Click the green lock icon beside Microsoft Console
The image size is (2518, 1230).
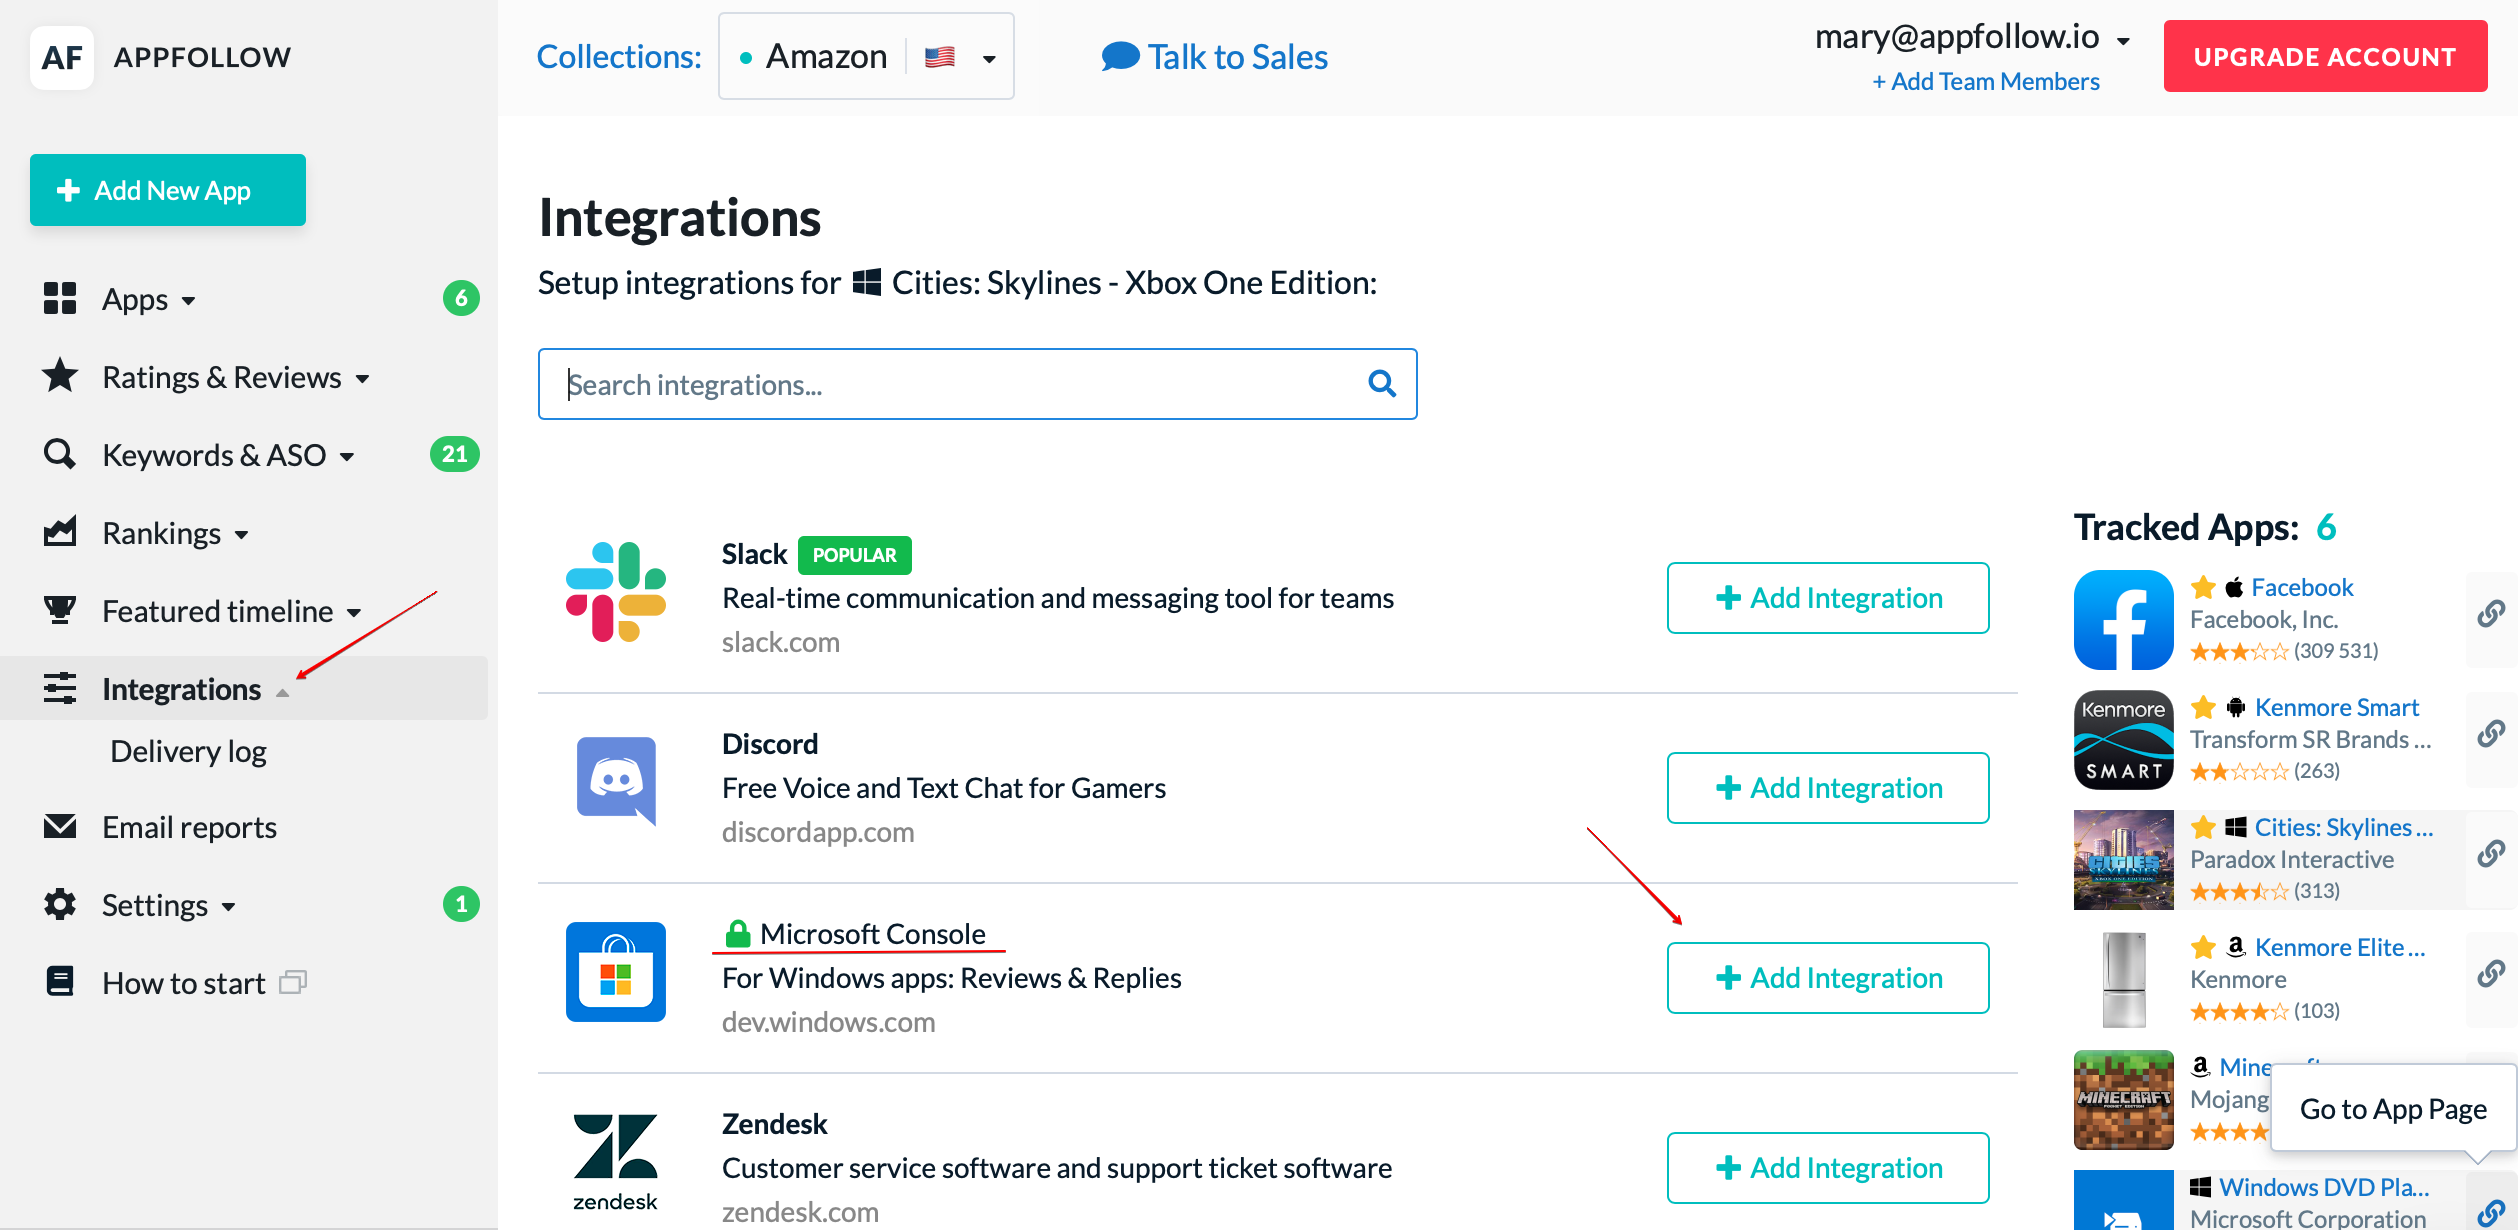click(x=738, y=933)
